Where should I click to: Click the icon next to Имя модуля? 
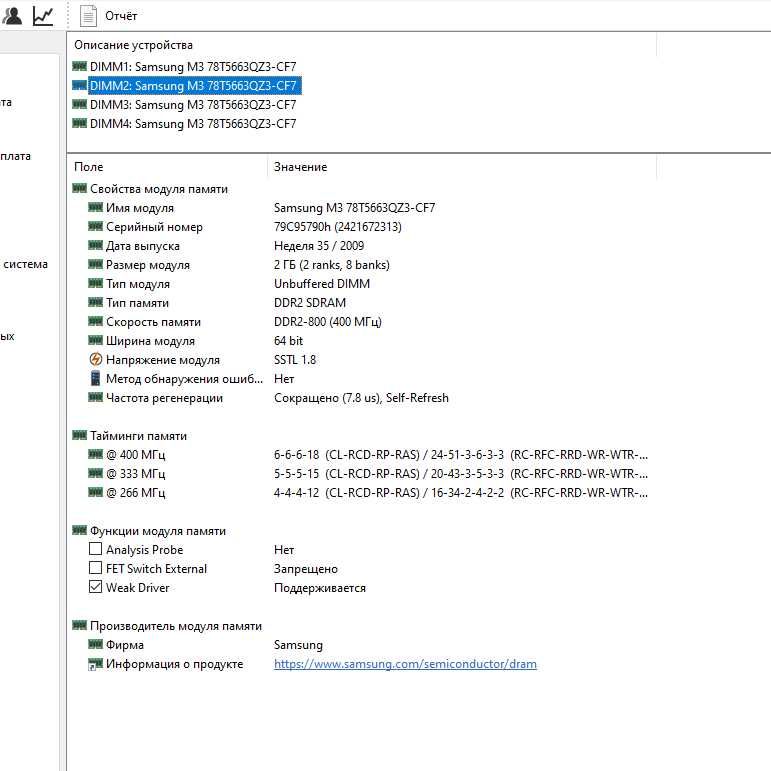pos(95,208)
